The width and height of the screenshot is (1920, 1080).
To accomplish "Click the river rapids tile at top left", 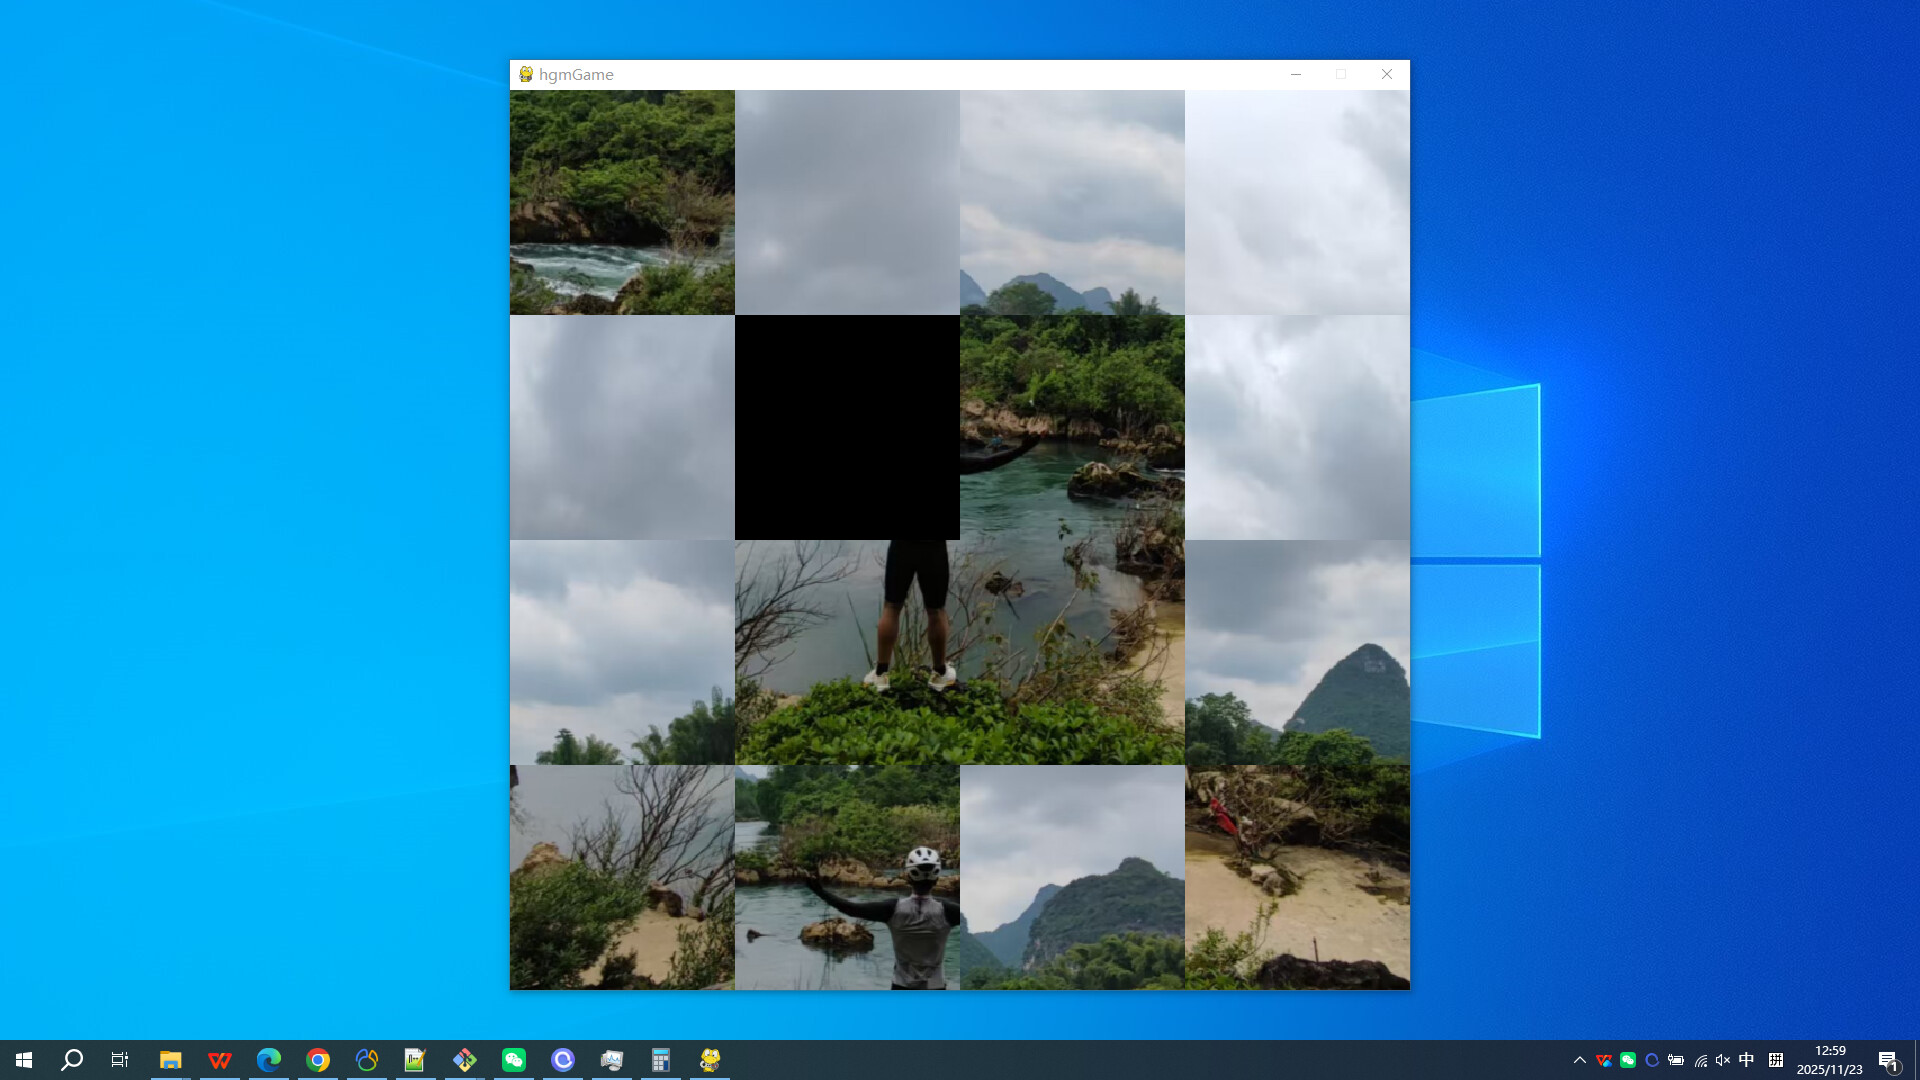I will point(622,202).
